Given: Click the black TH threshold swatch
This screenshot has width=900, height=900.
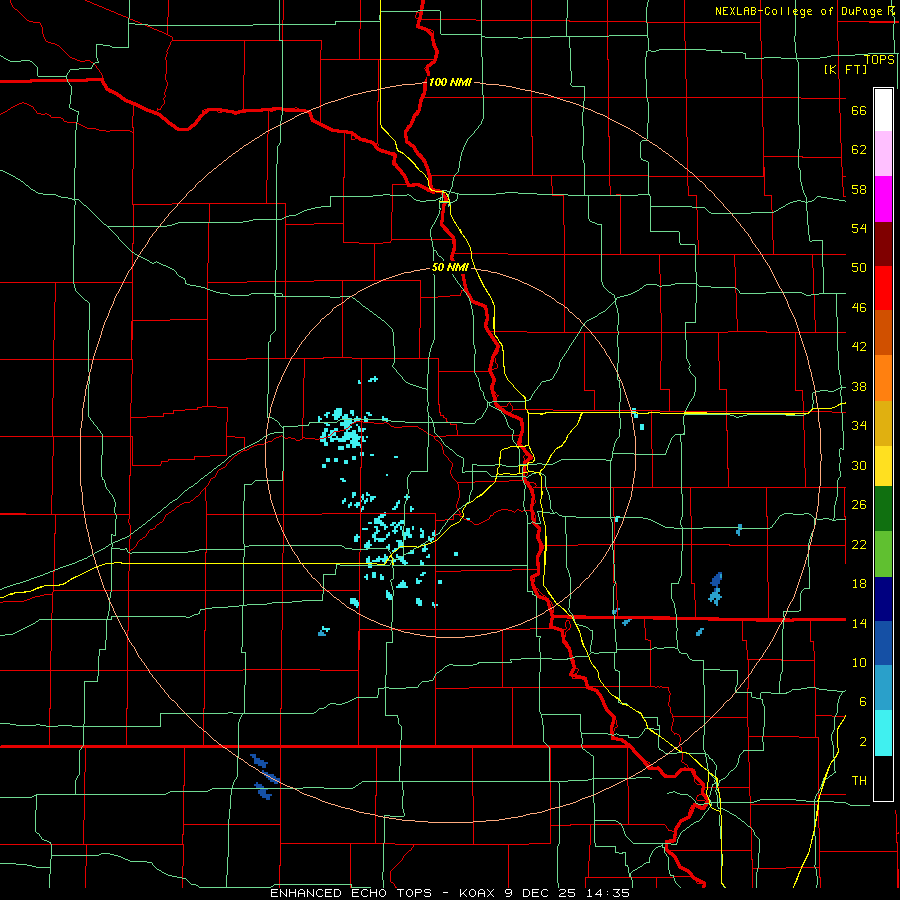Looking at the screenshot, I should [x=883, y=778].
